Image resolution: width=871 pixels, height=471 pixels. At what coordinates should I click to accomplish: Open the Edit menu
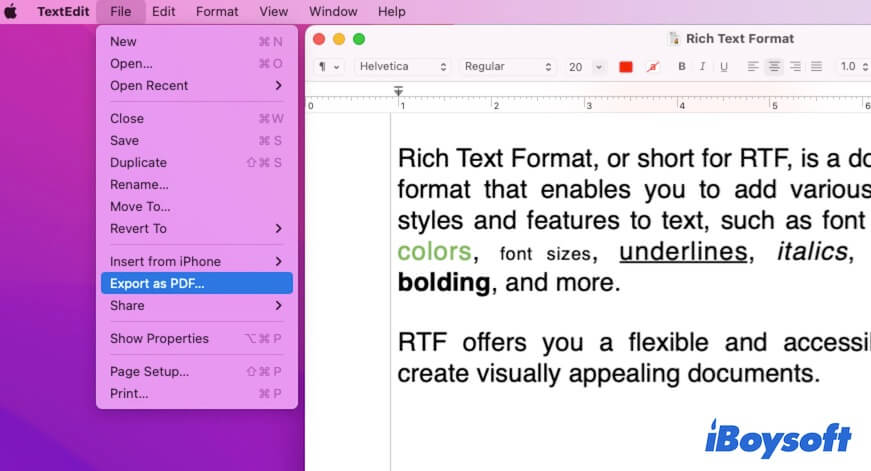click(163, 11)
